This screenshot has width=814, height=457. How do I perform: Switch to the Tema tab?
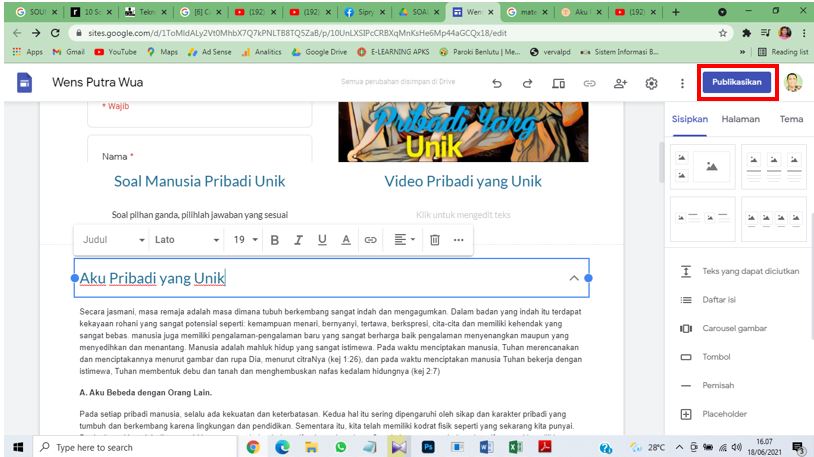[x=791, y=119]
